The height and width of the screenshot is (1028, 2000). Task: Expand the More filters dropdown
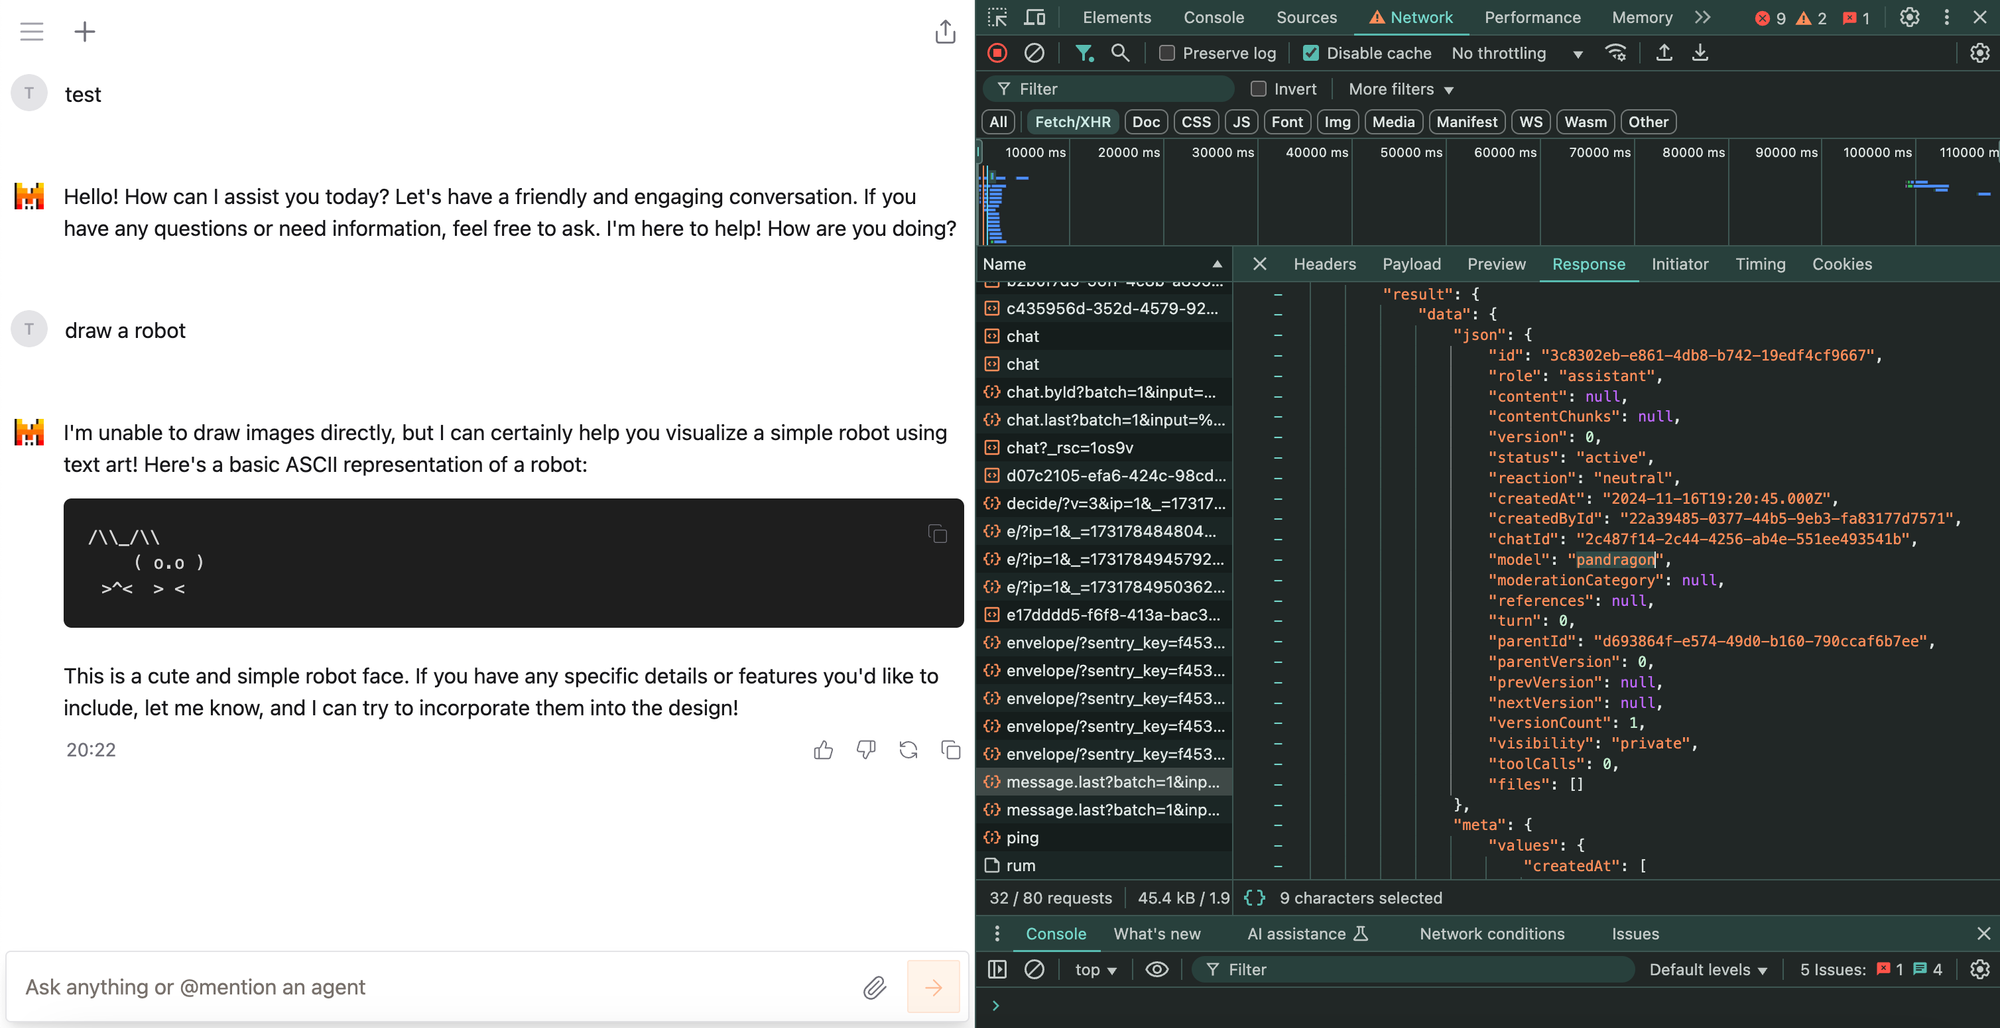click(x=1400, y=89)
